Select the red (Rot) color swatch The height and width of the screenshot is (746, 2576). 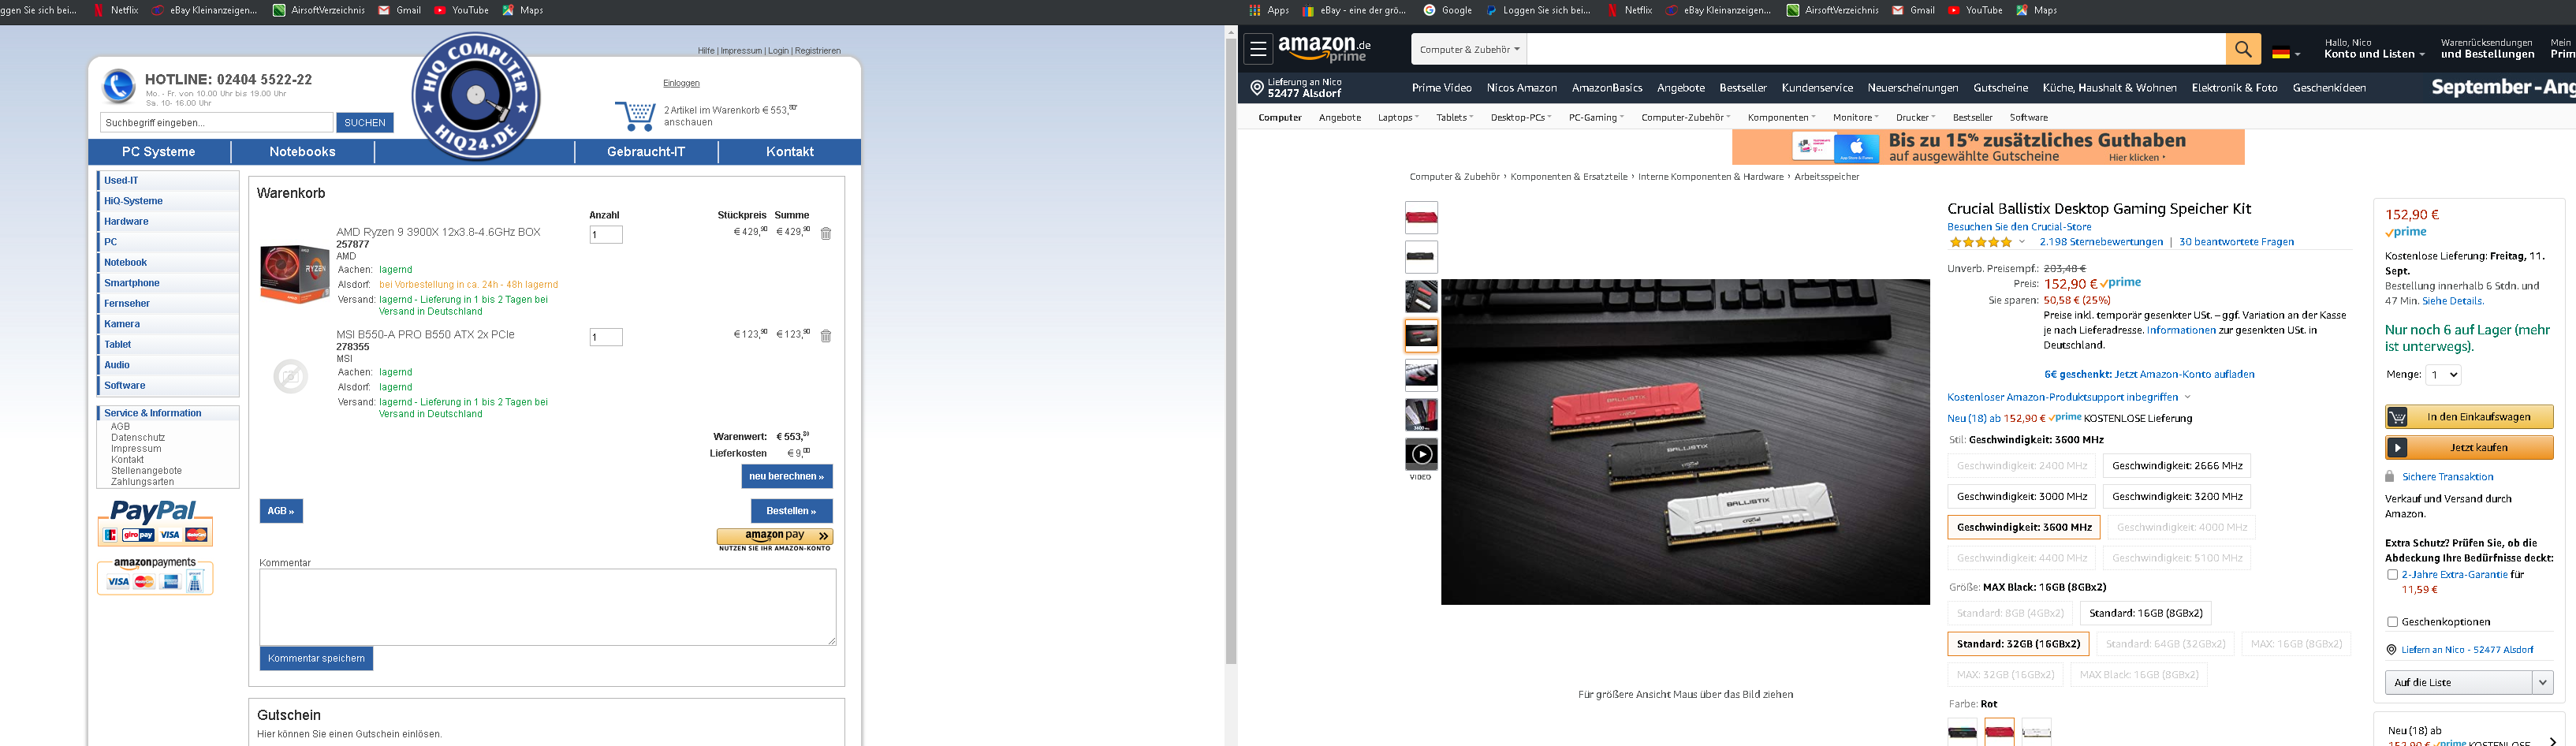point(1999,733)
